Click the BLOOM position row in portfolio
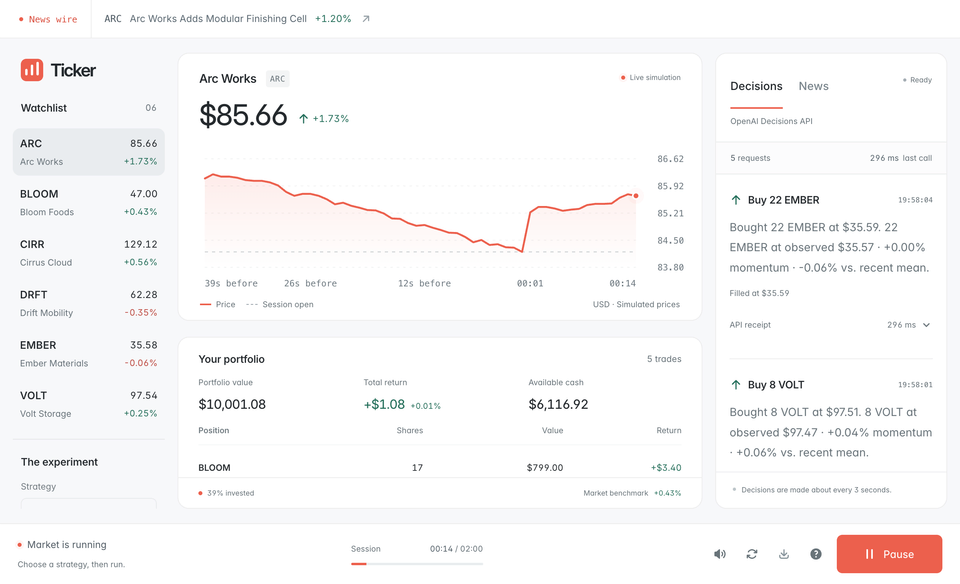Screen dimensions: 960x584 (440, 468)
